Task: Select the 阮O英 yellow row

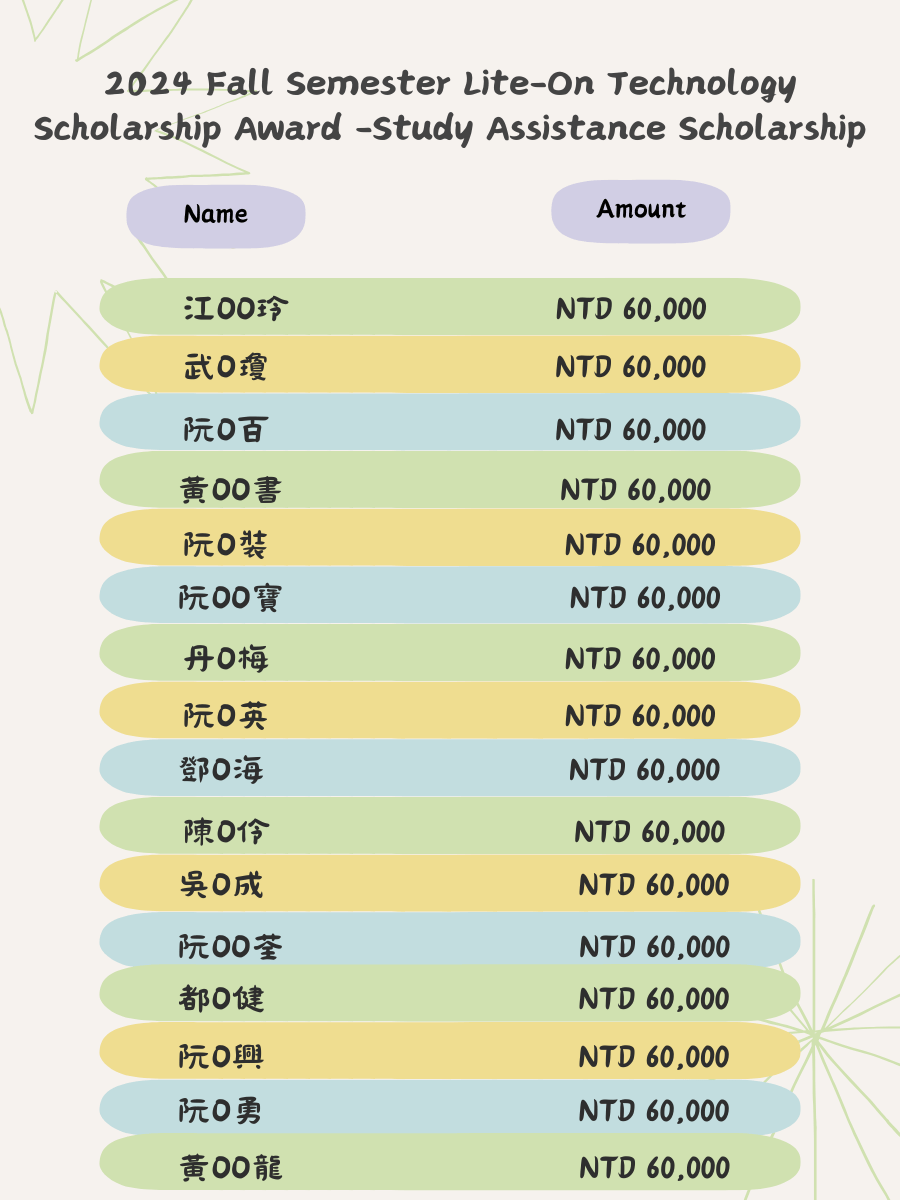Action: coord(450,711)
